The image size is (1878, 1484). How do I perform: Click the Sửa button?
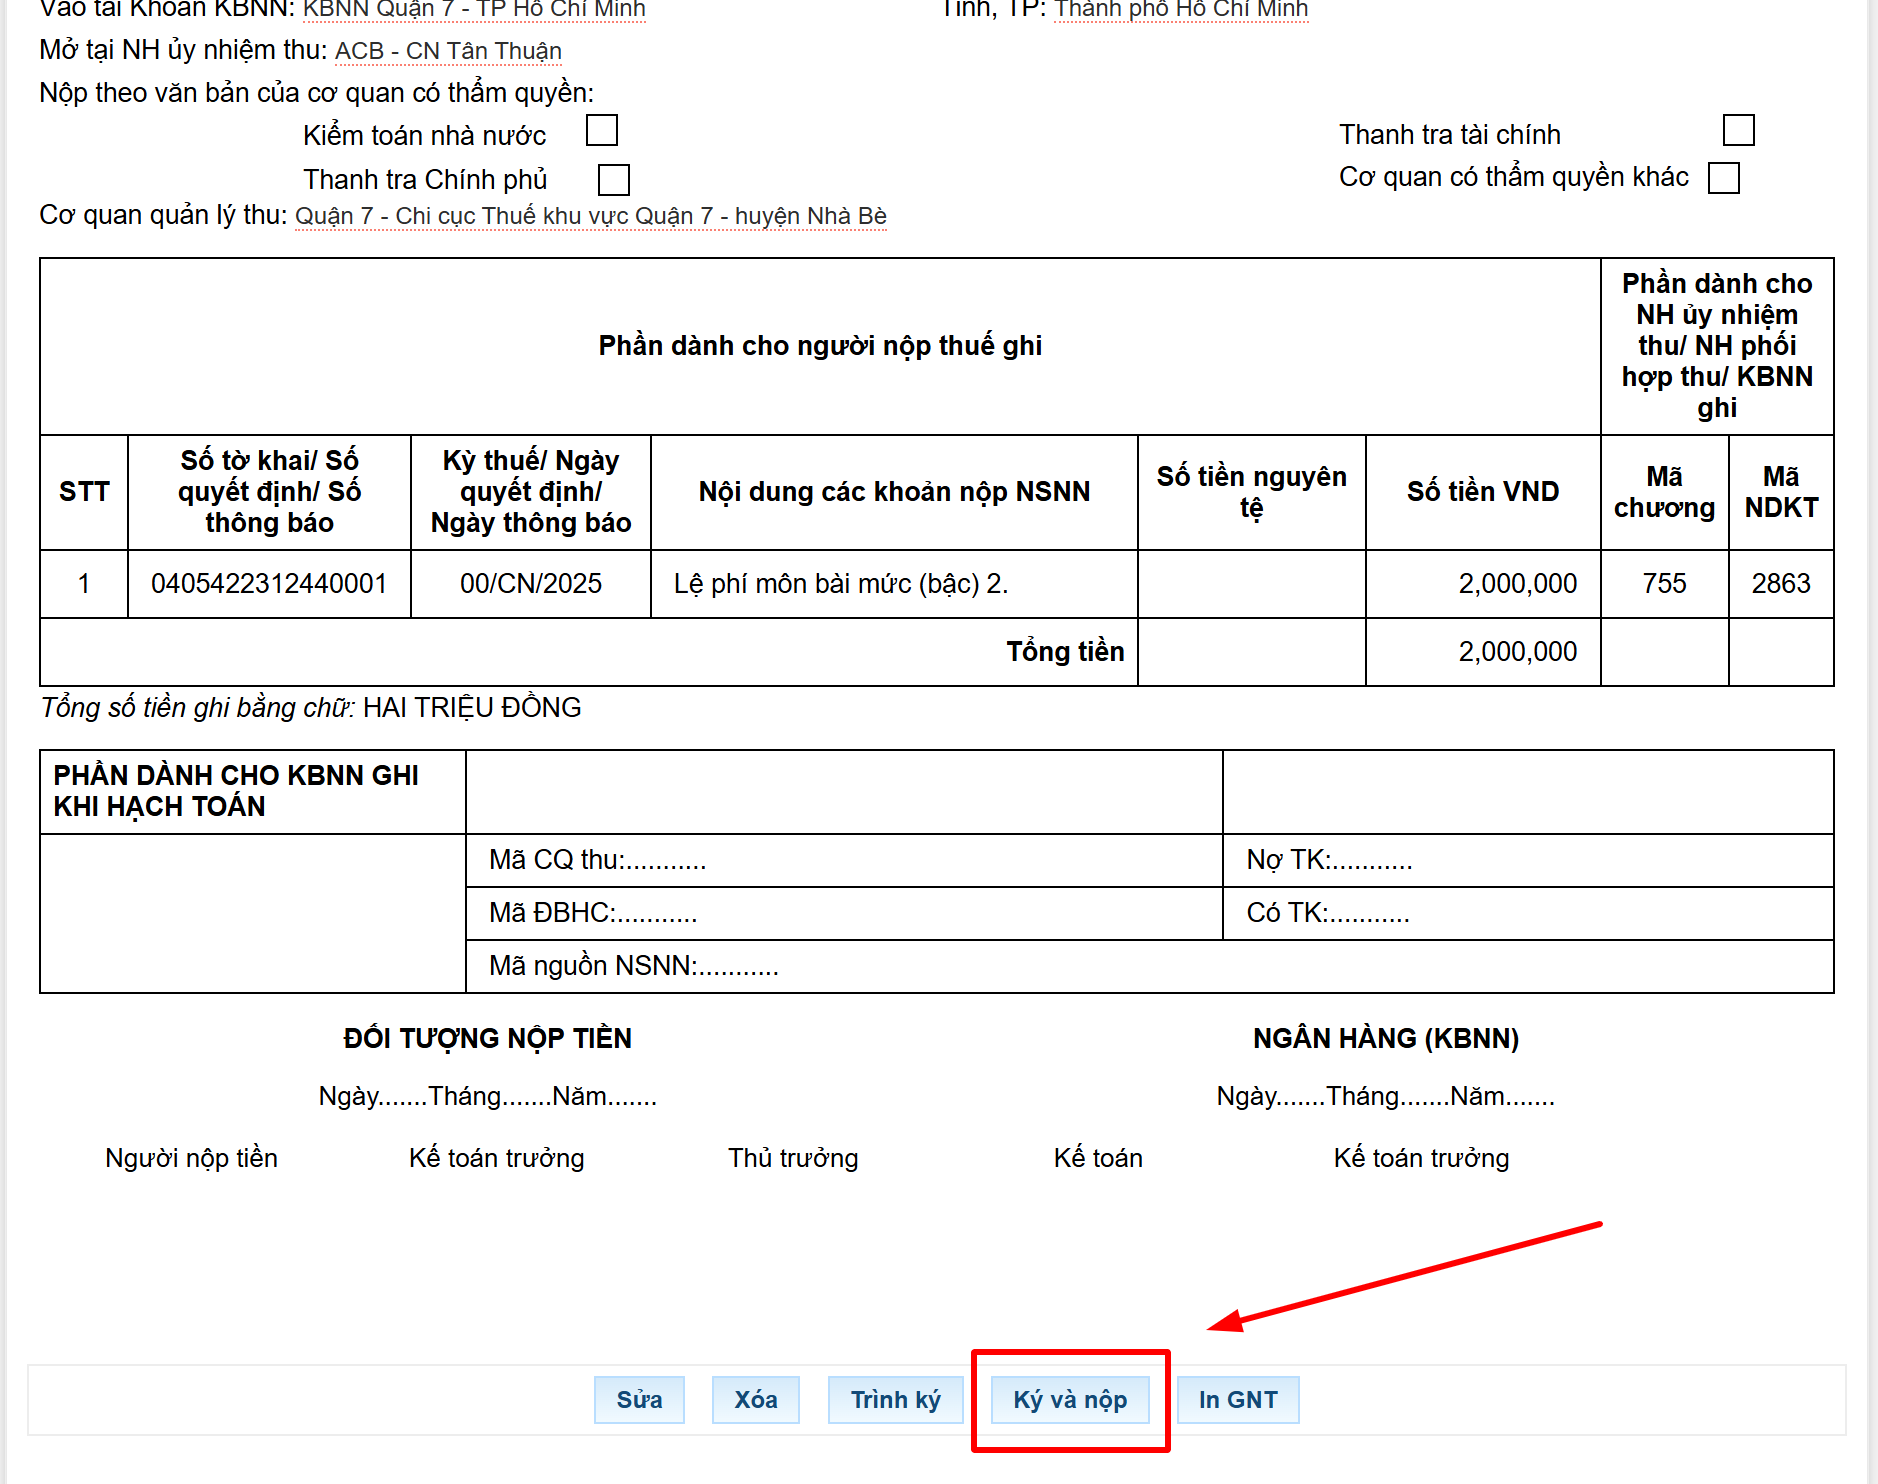pyautogui.click(x=639, y=1399)
